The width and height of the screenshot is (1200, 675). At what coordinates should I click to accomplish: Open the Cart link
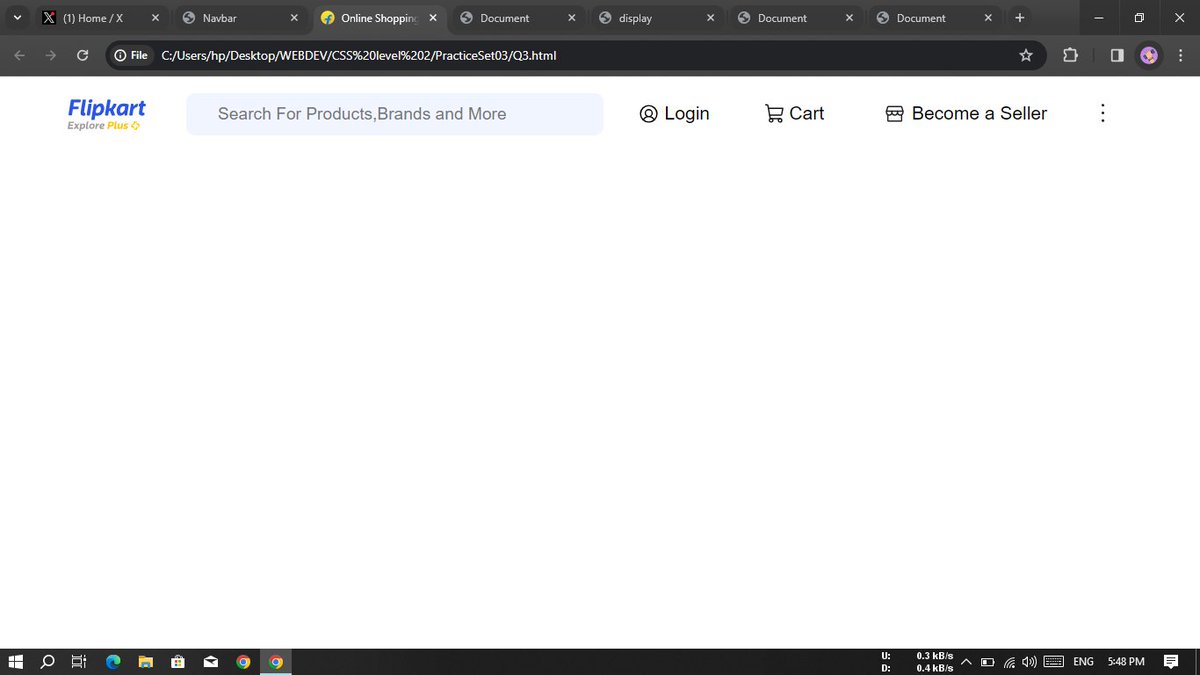click(x=807, y=114)
